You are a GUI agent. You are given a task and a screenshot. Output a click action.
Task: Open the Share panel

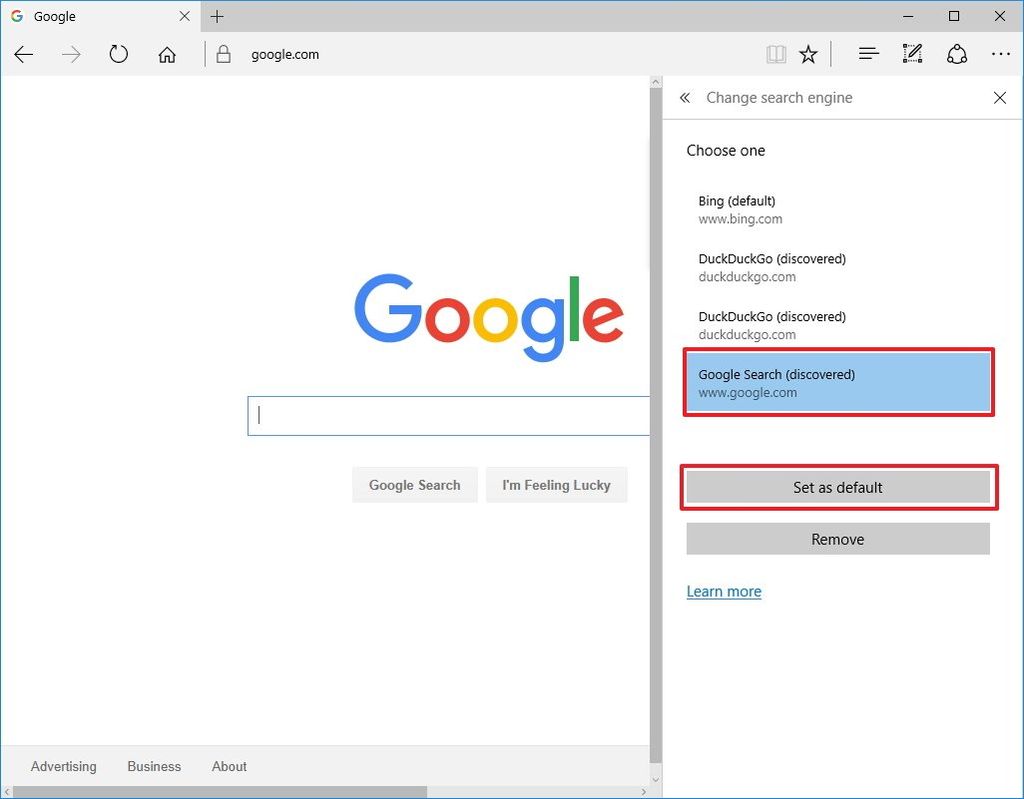click(x=957, y=54)
